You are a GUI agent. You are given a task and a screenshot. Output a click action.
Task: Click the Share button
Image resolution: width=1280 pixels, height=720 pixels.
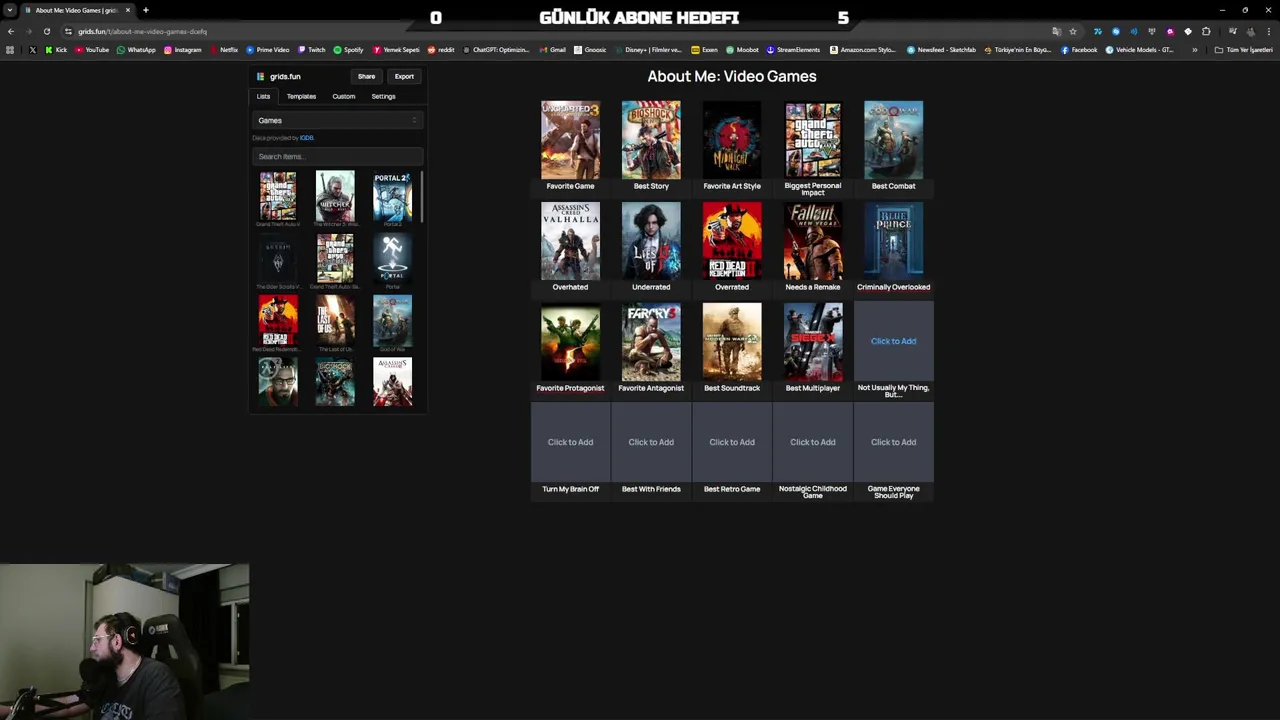(367, 76)
